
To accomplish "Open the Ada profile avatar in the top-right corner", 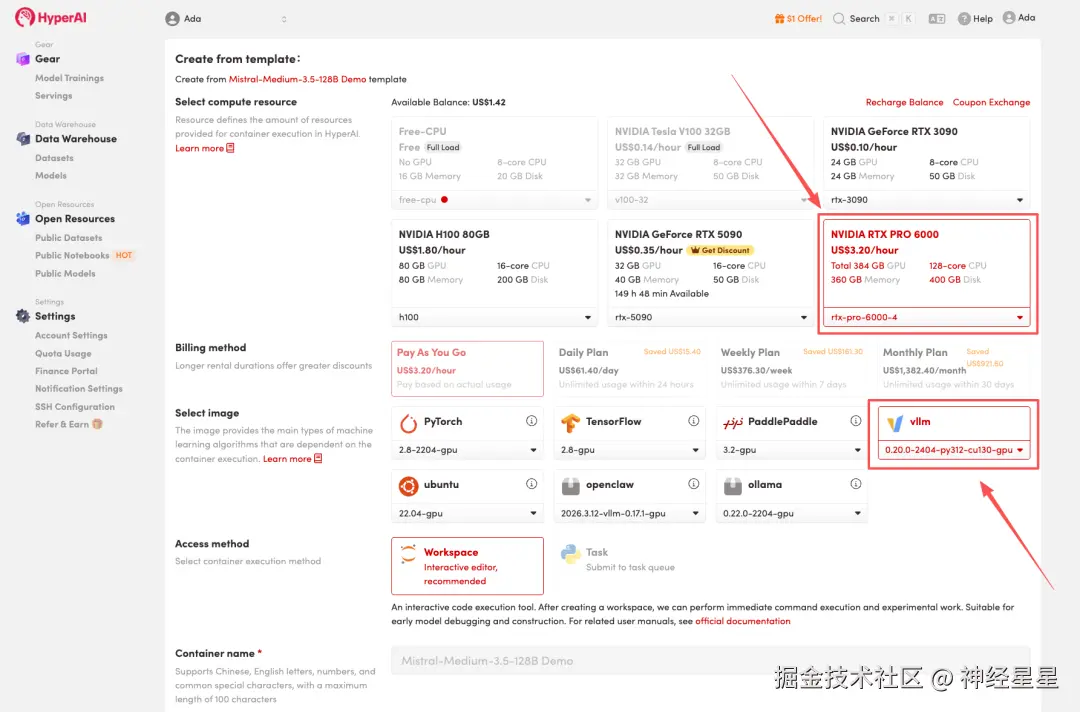I will (x=1009, y=18).
